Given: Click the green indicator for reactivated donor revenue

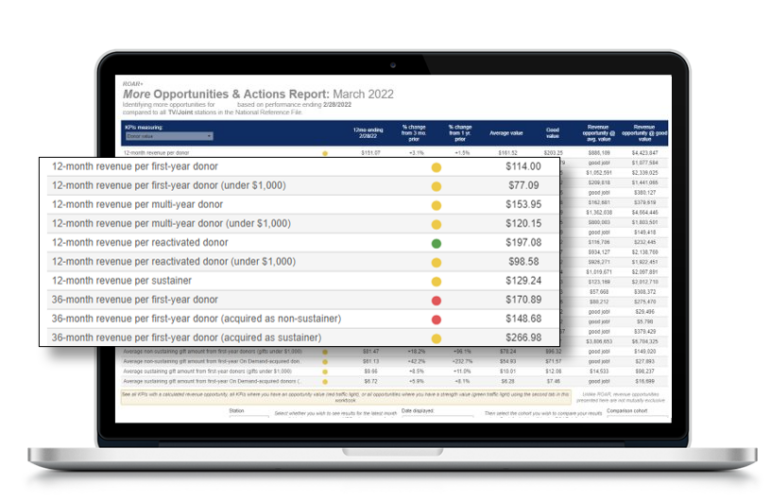Looking at the screenshot, I should [x=436, y=243].
